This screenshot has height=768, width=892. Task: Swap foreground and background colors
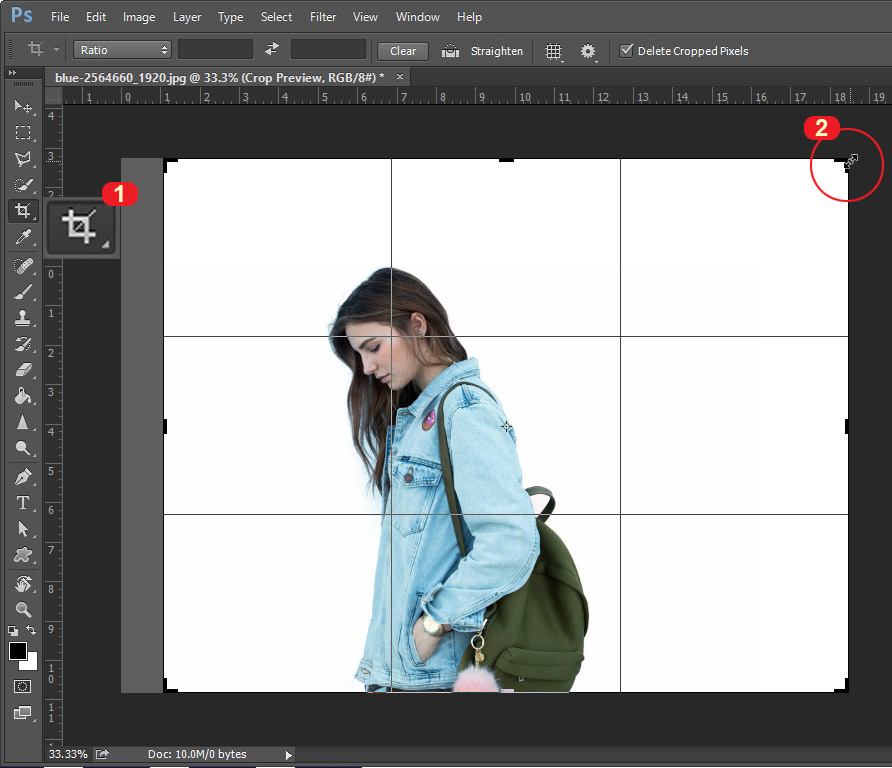pos(31,630)
